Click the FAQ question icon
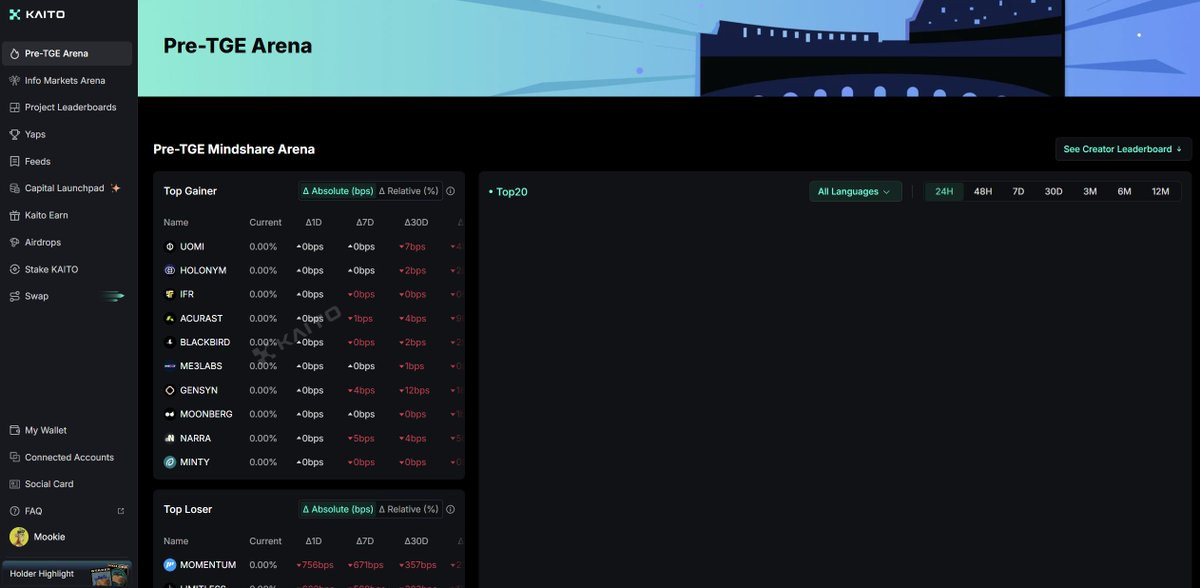This screenshot has width=1200, height=588. coord(15,512)
